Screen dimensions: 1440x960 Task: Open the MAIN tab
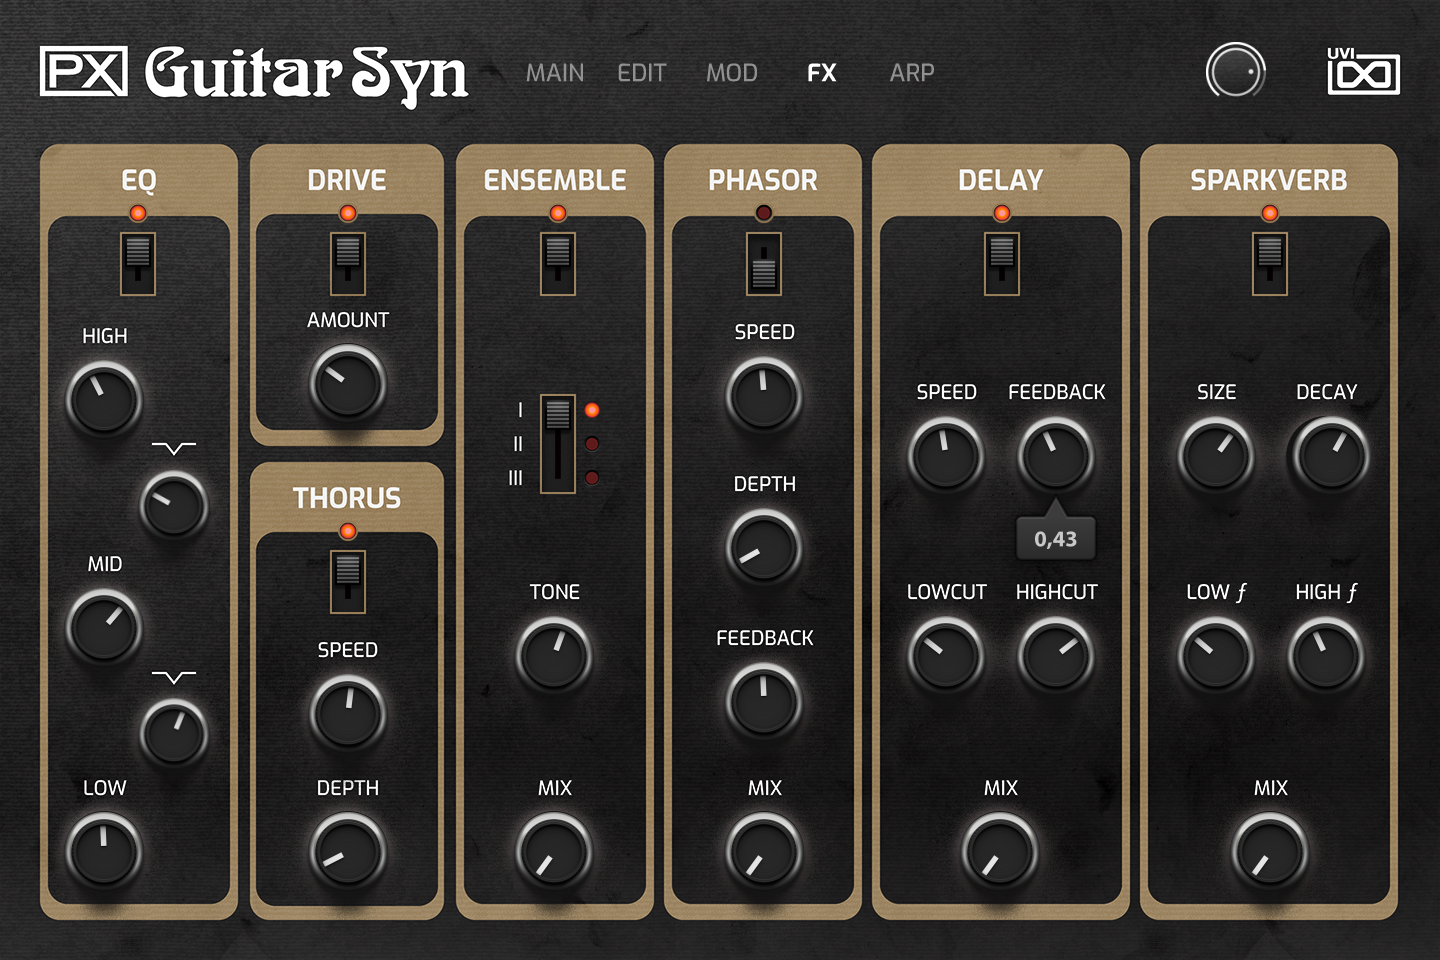point(555,73)
